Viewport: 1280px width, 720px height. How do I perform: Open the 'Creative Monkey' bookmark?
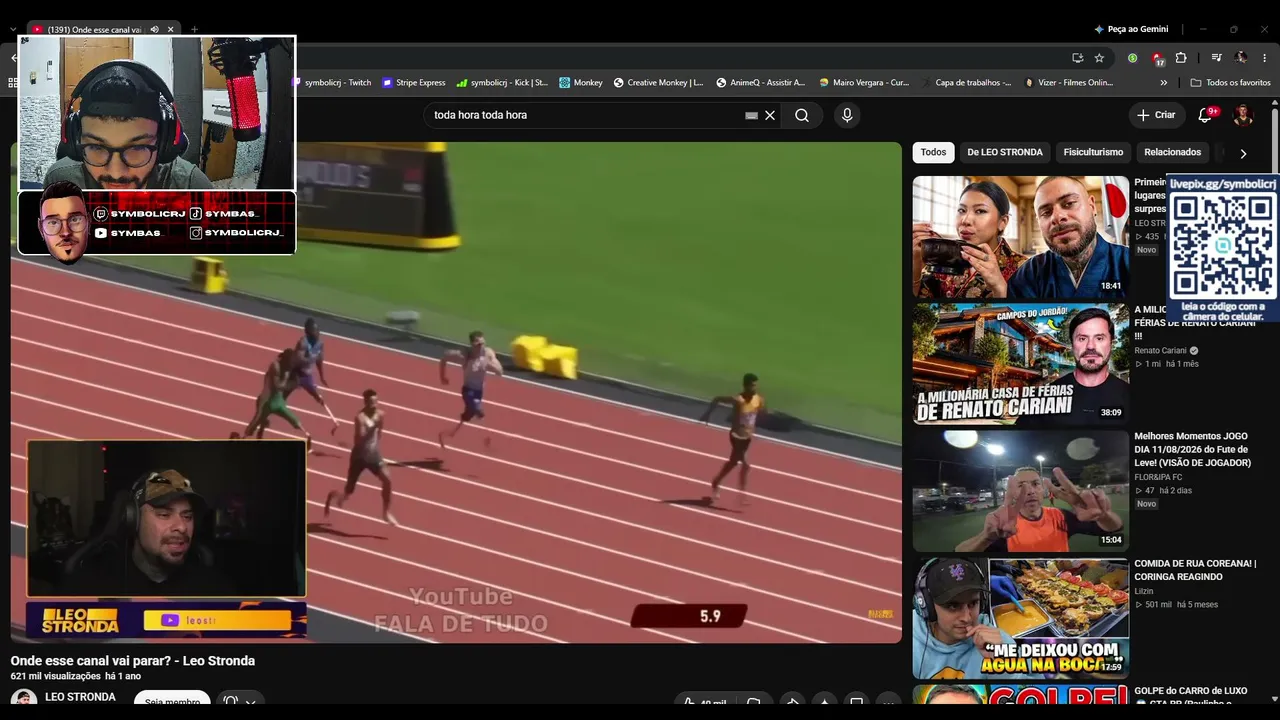[659, 83]
